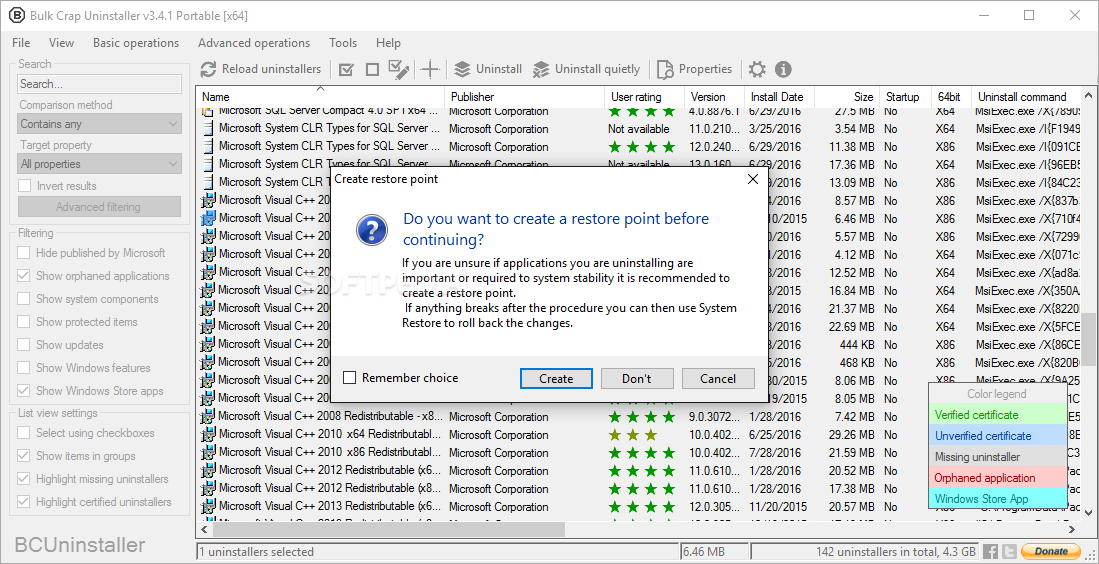1099x564 pixels.
Task: Click the cyan Windows Store App legend entry
Action: 997,499
